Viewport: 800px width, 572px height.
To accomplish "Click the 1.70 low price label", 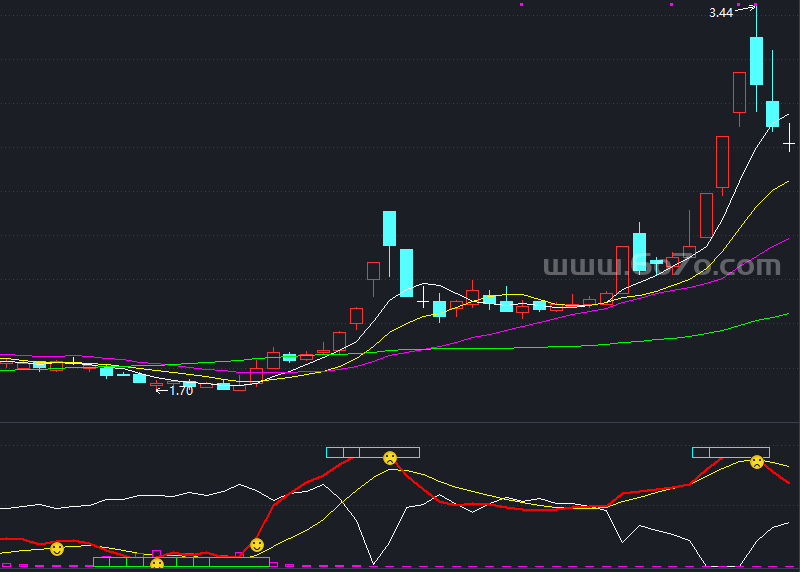I will (x=181, y=391).
